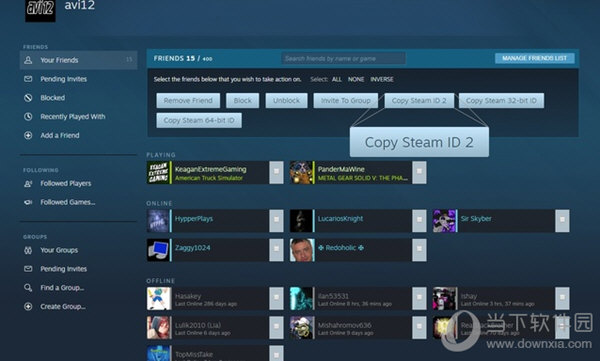Click the avi12 profile avatar

pyautogui.click(x=40, y=10)
